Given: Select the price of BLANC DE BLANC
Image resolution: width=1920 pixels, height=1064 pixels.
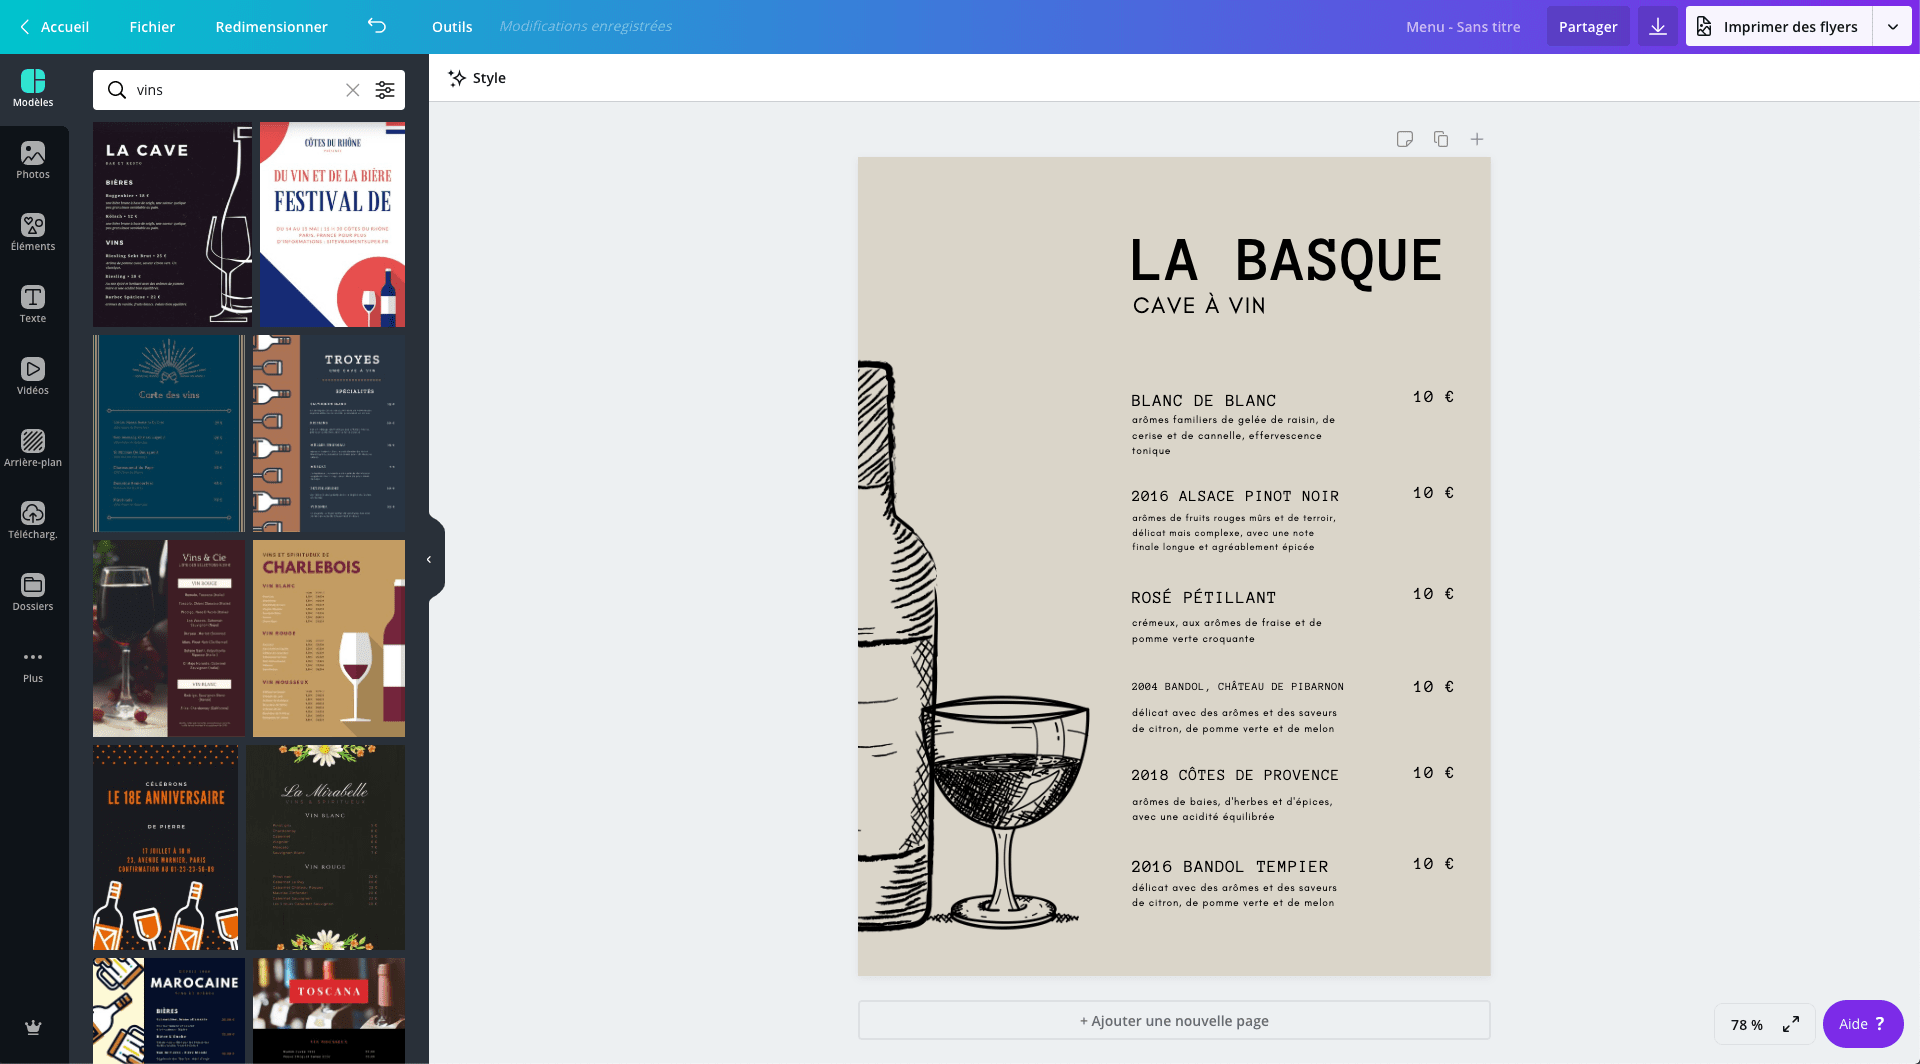Looking at the screenshot, I should pyautogui.click(x=1432, y=397).
